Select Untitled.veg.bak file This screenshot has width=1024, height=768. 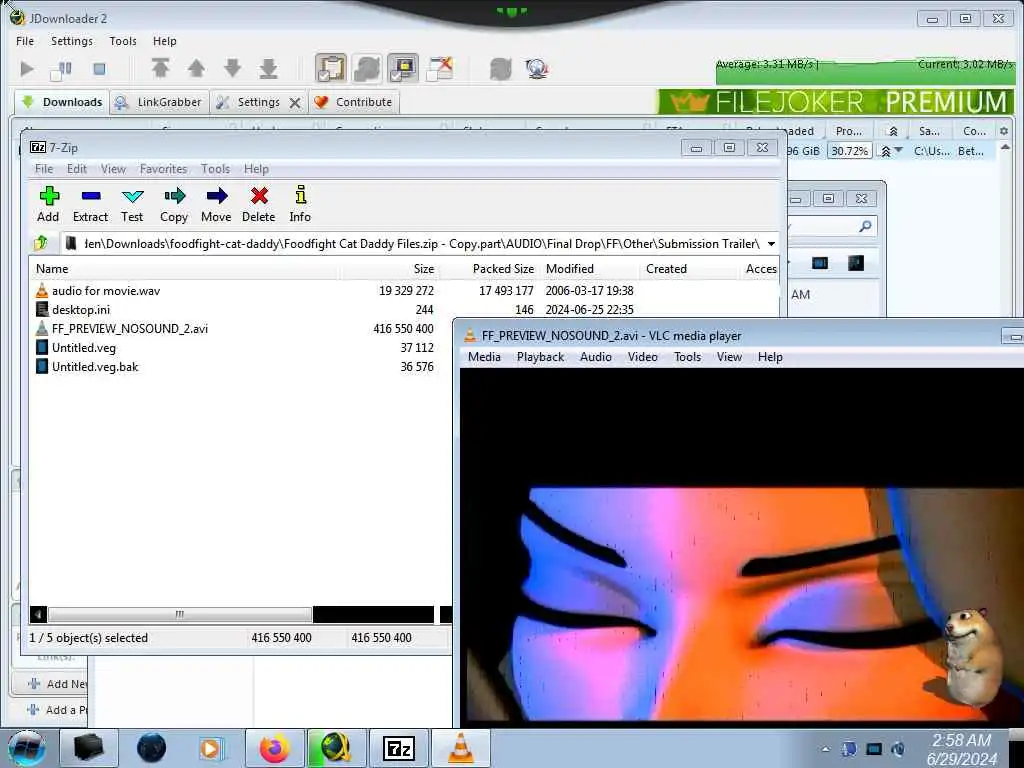[95, 366]
